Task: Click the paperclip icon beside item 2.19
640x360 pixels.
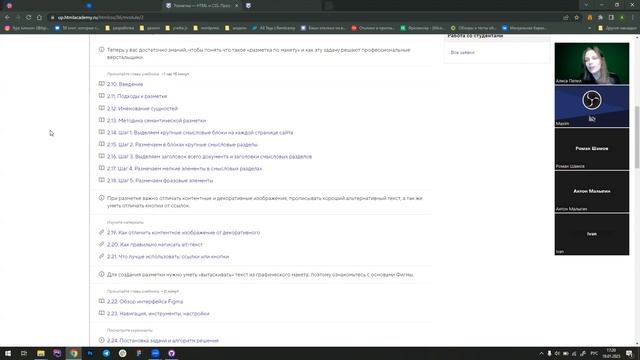Action: pyautogui.click(x=101, y=232)
